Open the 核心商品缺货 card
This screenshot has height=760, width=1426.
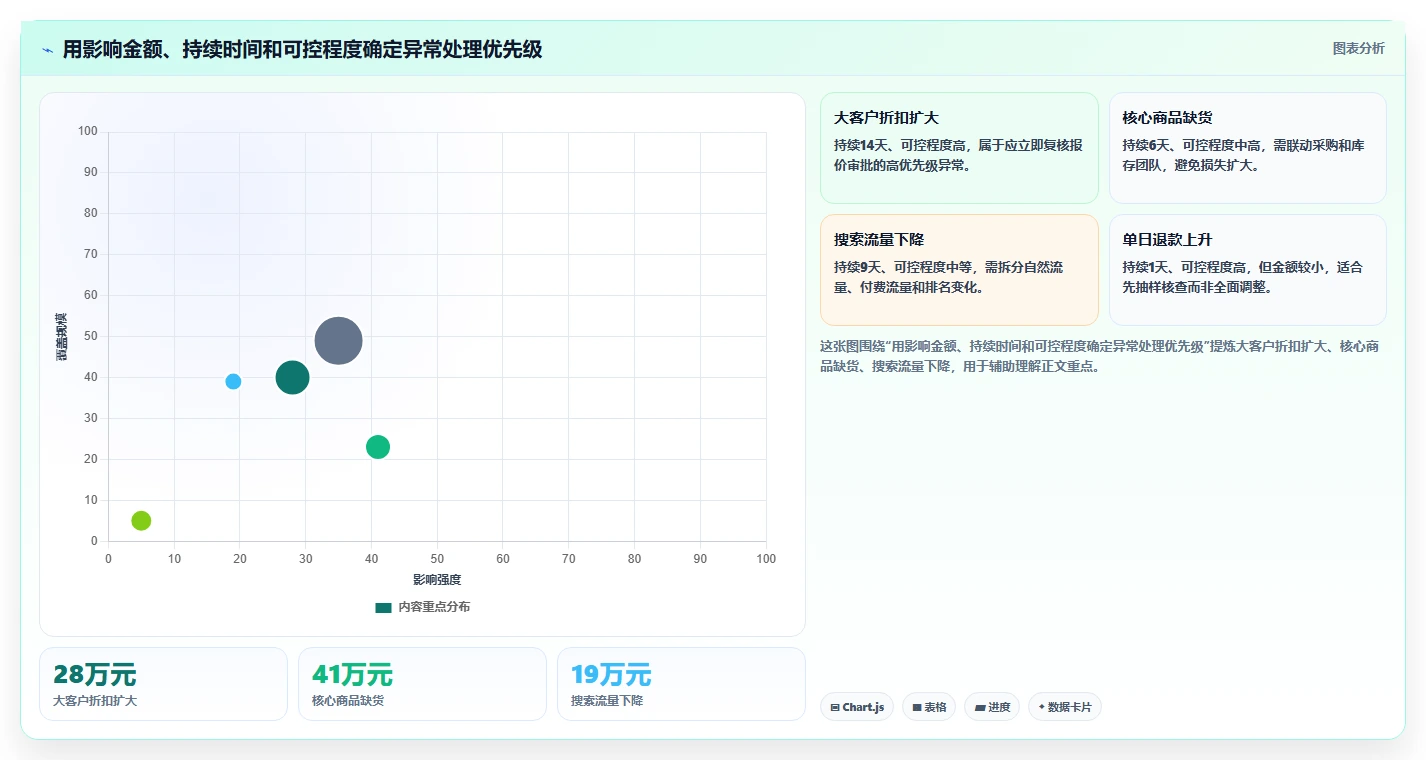click(1247, 148)
